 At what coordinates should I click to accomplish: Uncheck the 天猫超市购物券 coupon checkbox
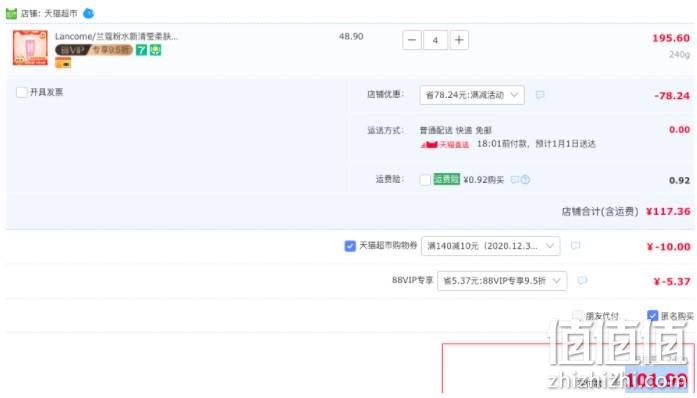point(350,245)
